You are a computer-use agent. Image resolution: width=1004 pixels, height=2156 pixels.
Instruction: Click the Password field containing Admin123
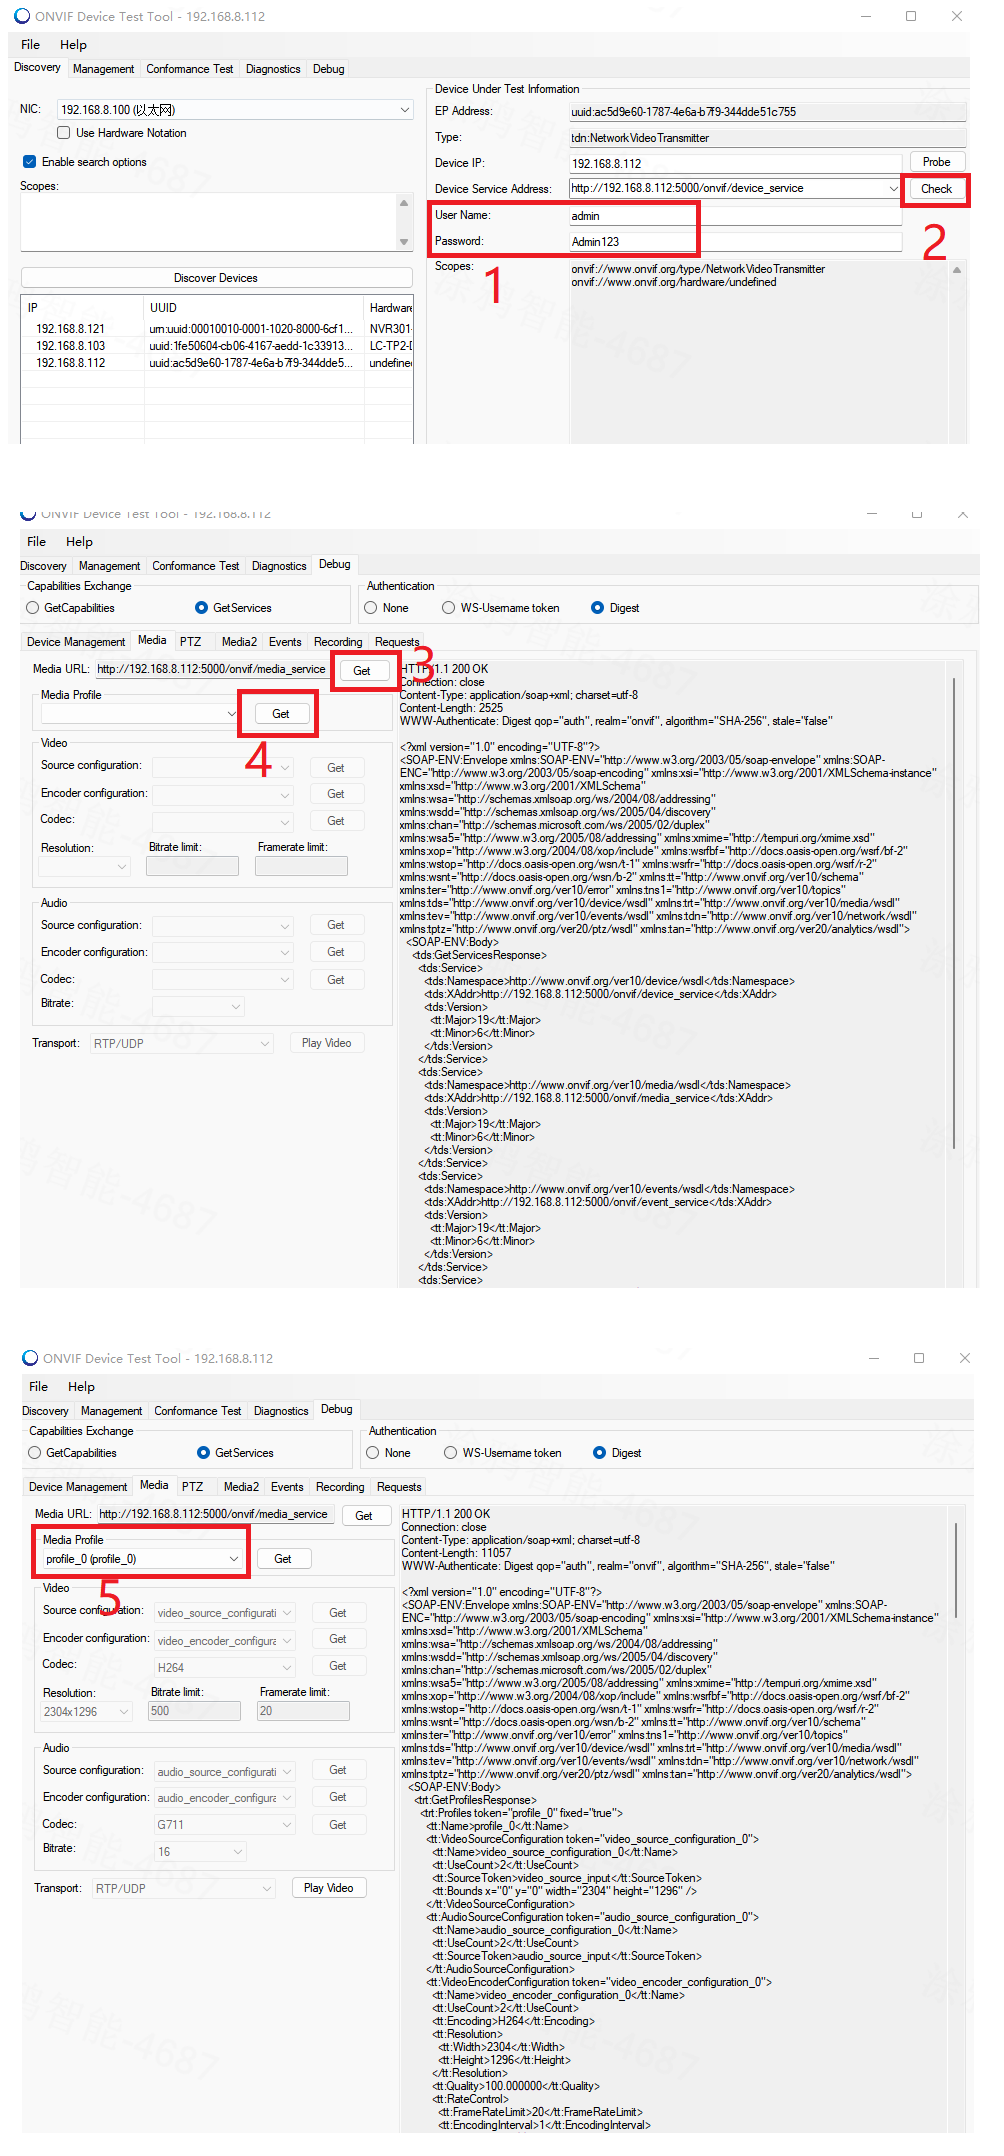click(736, 242)
